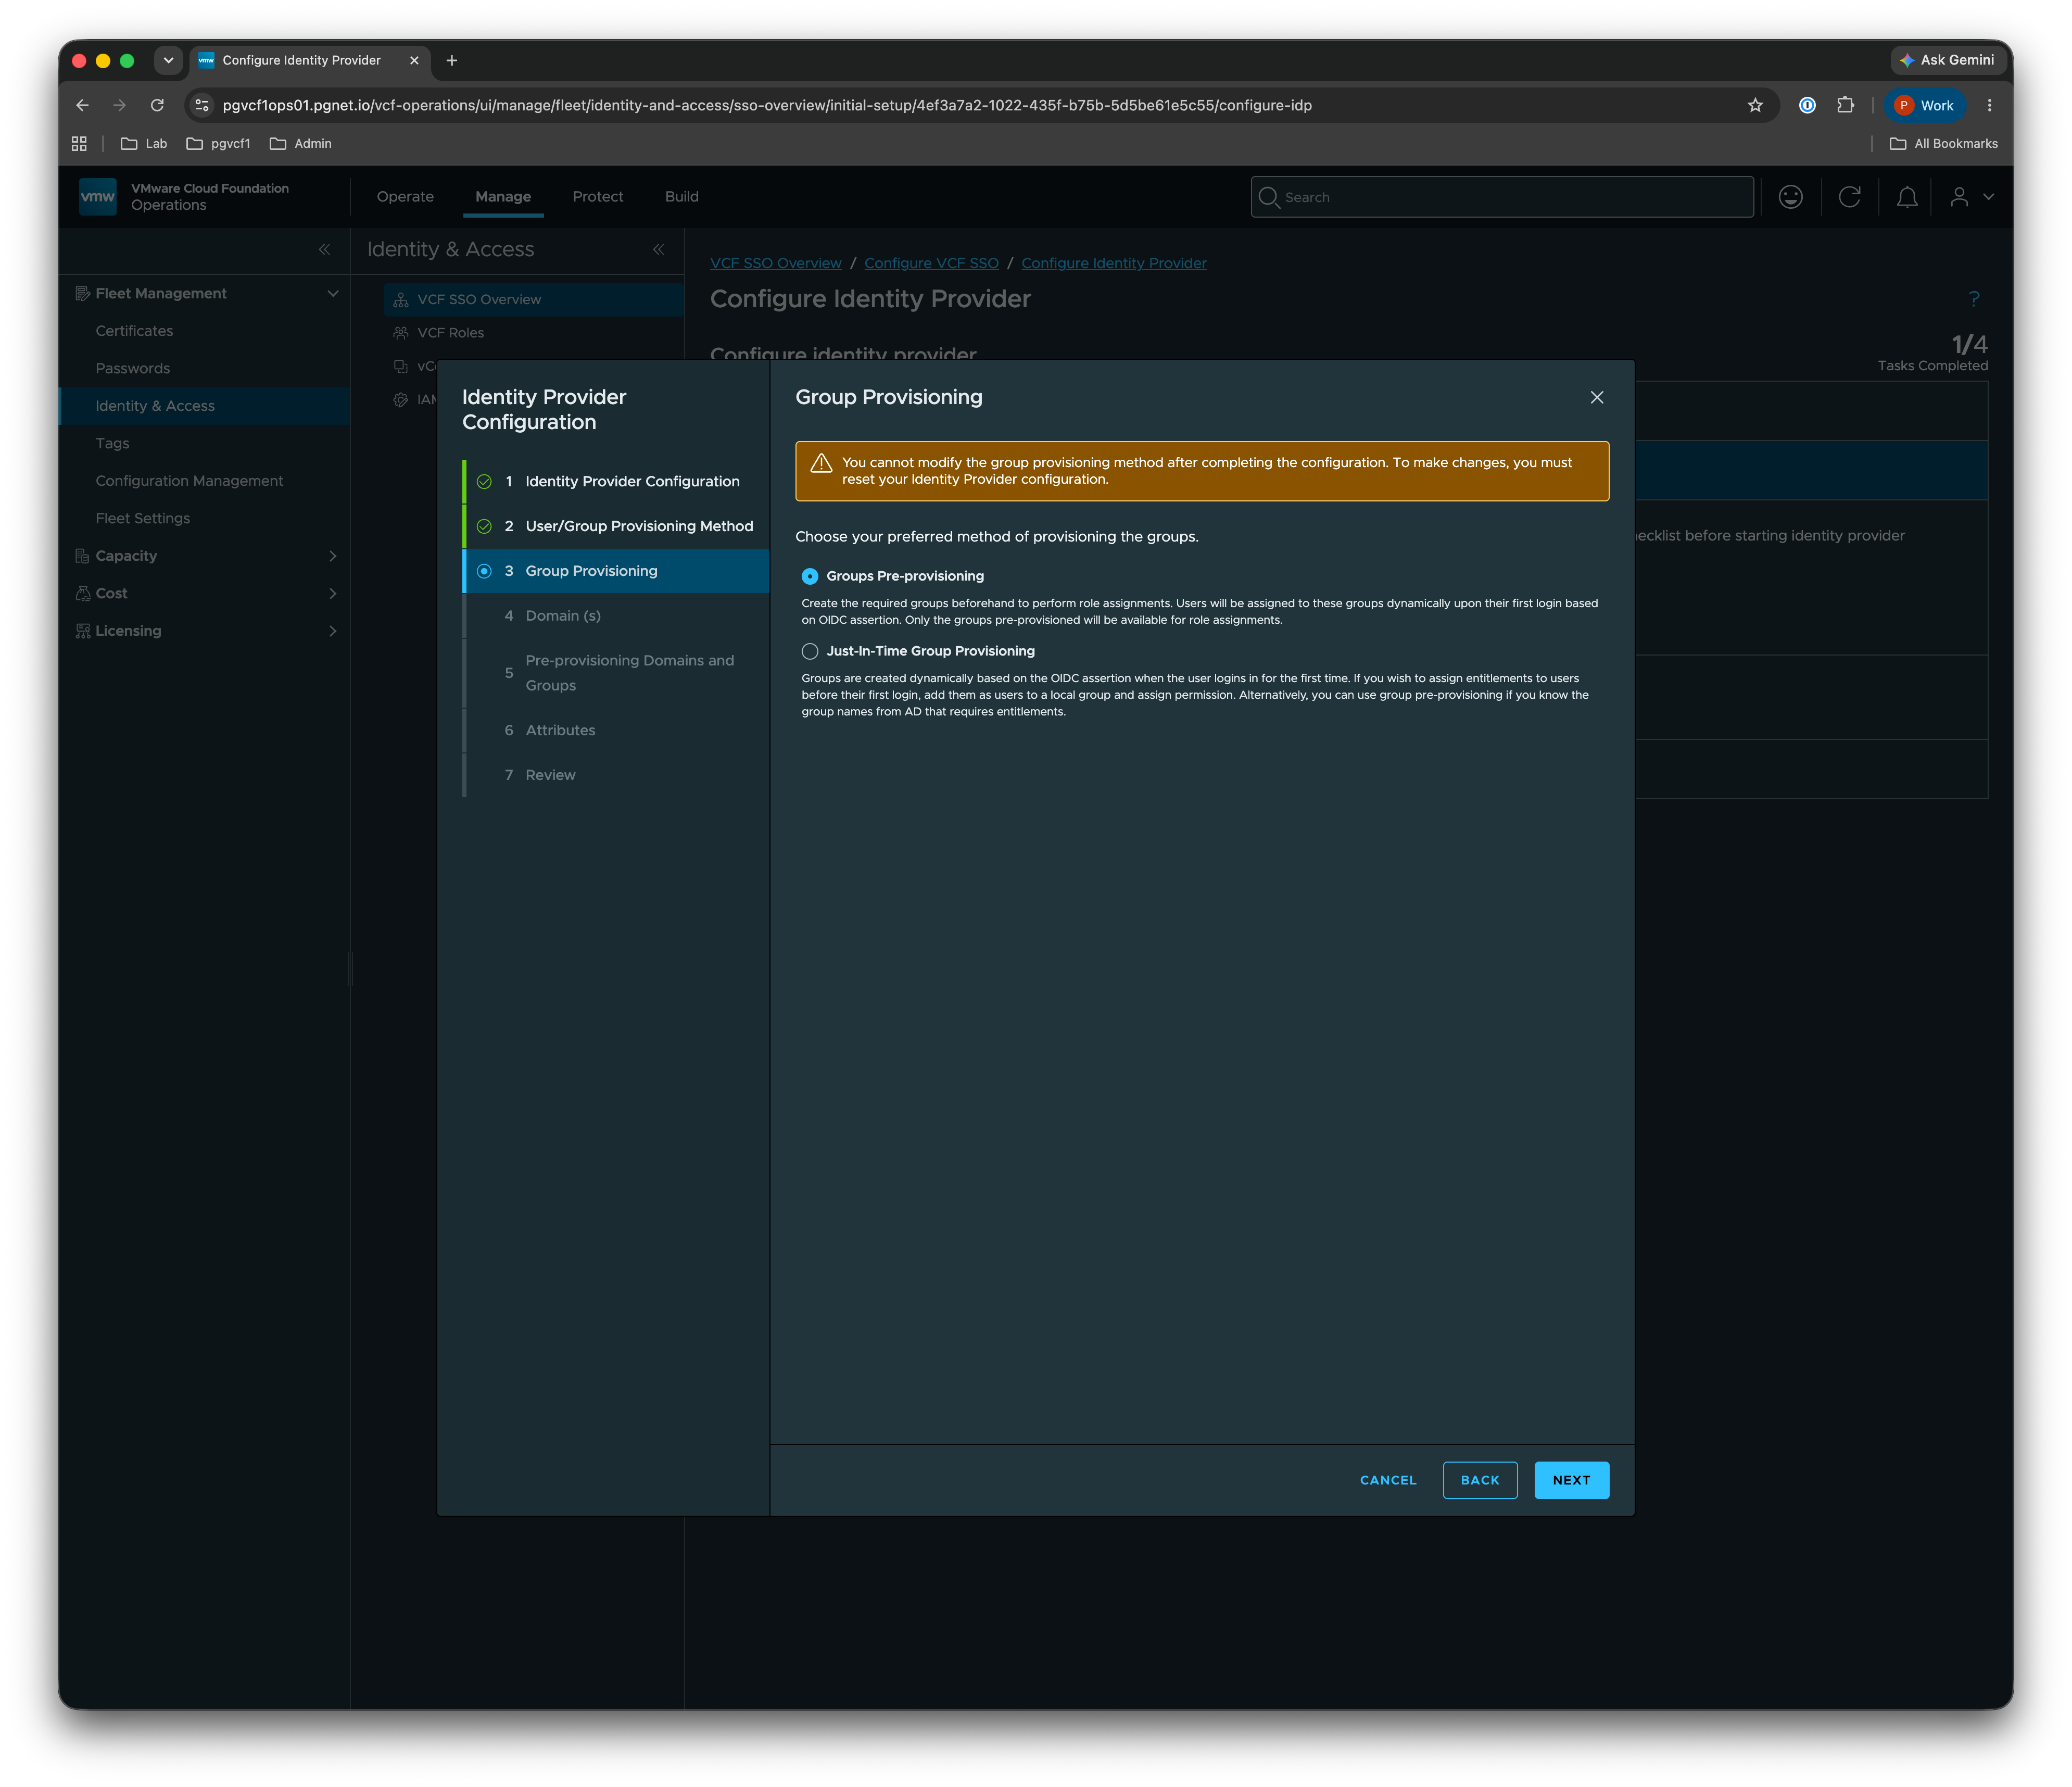This screenshot has height=1787, width=2072.
Task: Open the 1Password extension icon
Action: click(x=1807, y=105)
